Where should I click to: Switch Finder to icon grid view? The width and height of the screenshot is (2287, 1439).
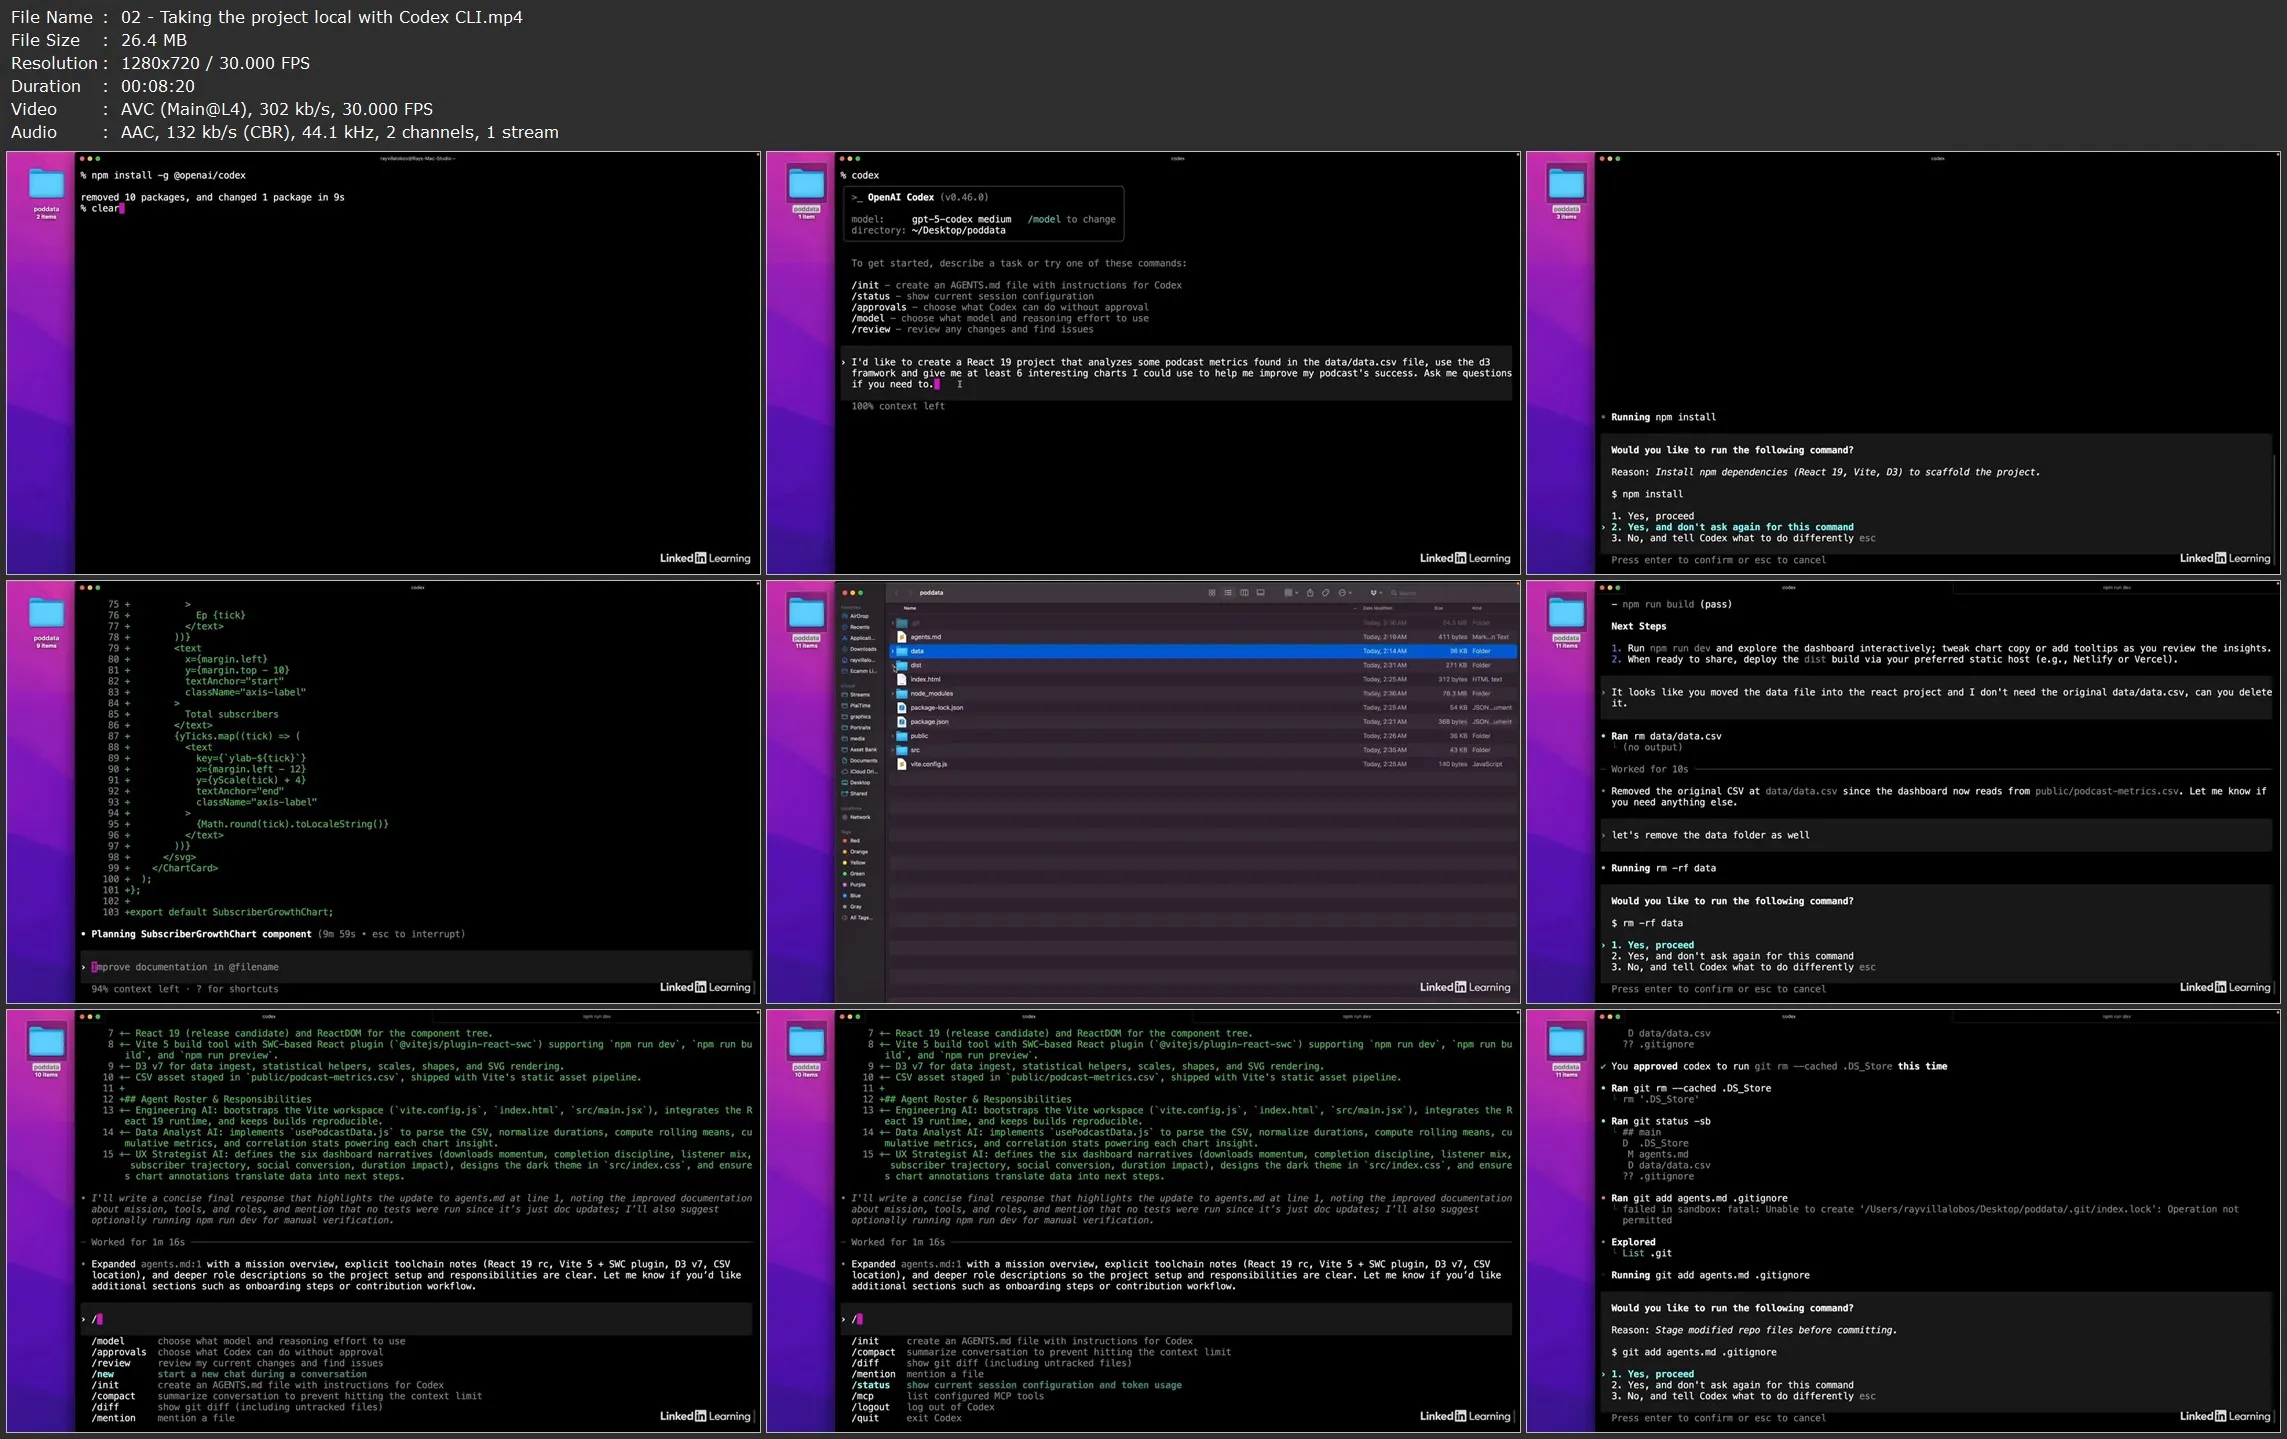click(1212, 593)
